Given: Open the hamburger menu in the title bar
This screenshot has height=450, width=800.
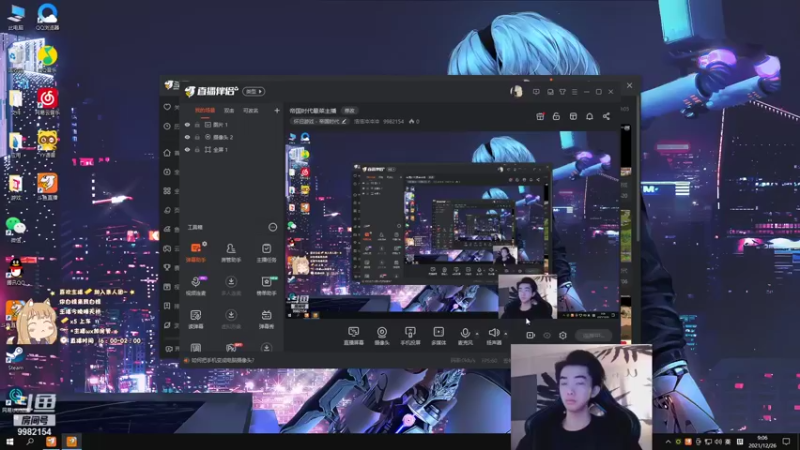Looking at the screenshot, I should (x=574, y=92).
